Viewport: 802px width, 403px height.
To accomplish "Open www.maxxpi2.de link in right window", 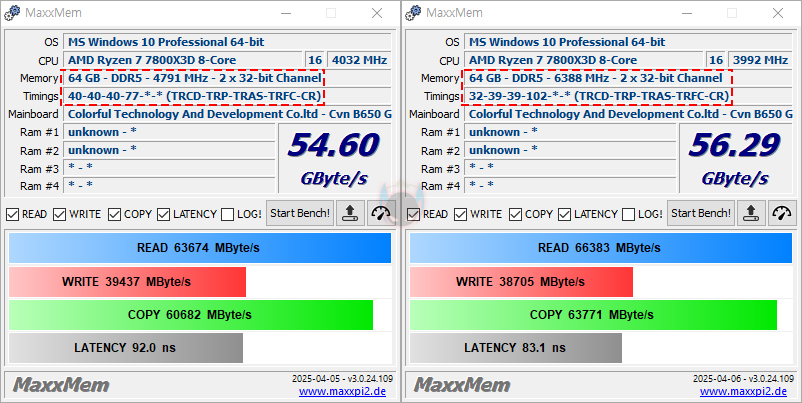I will (743, 392).
